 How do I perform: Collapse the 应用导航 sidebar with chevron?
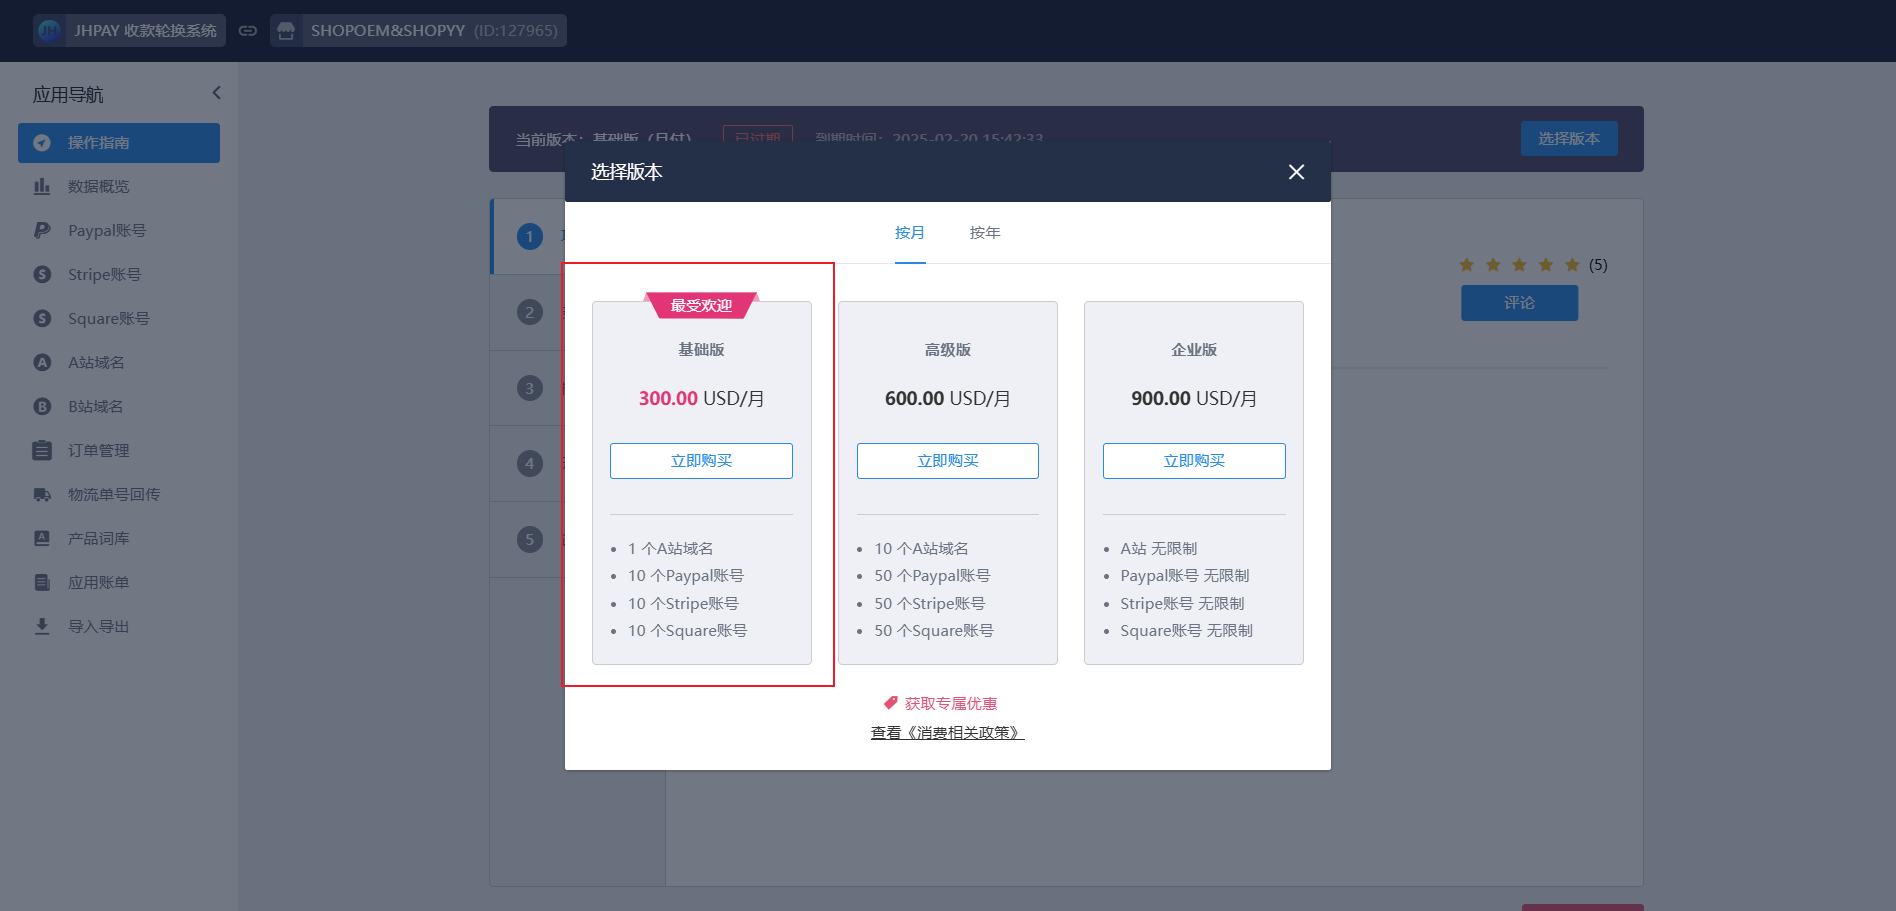216,93
